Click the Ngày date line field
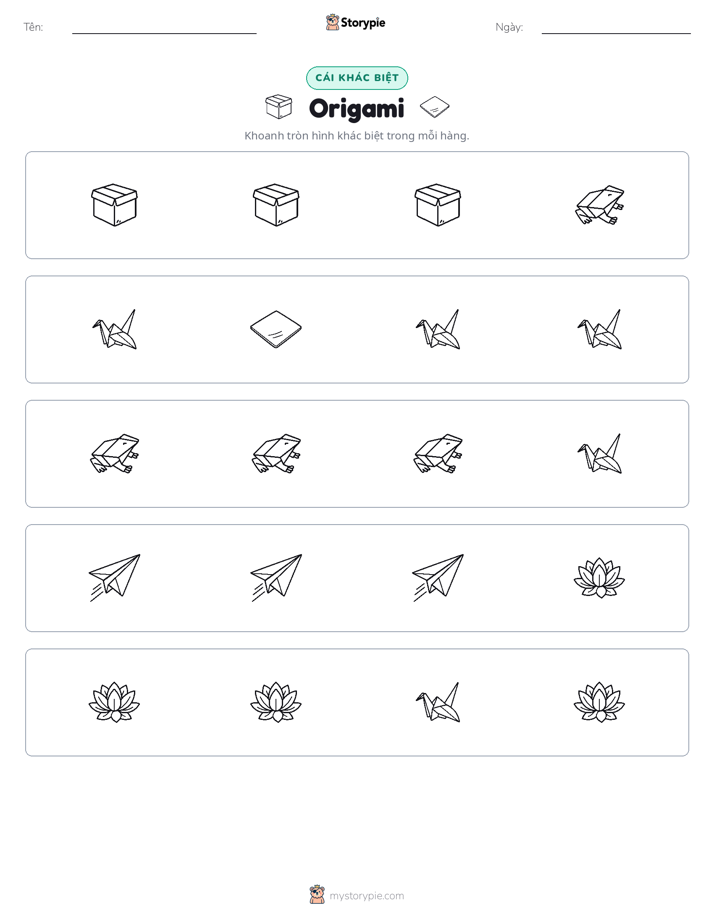The width and height of the screenshot is (714, 924). click(x=616, y=28)
